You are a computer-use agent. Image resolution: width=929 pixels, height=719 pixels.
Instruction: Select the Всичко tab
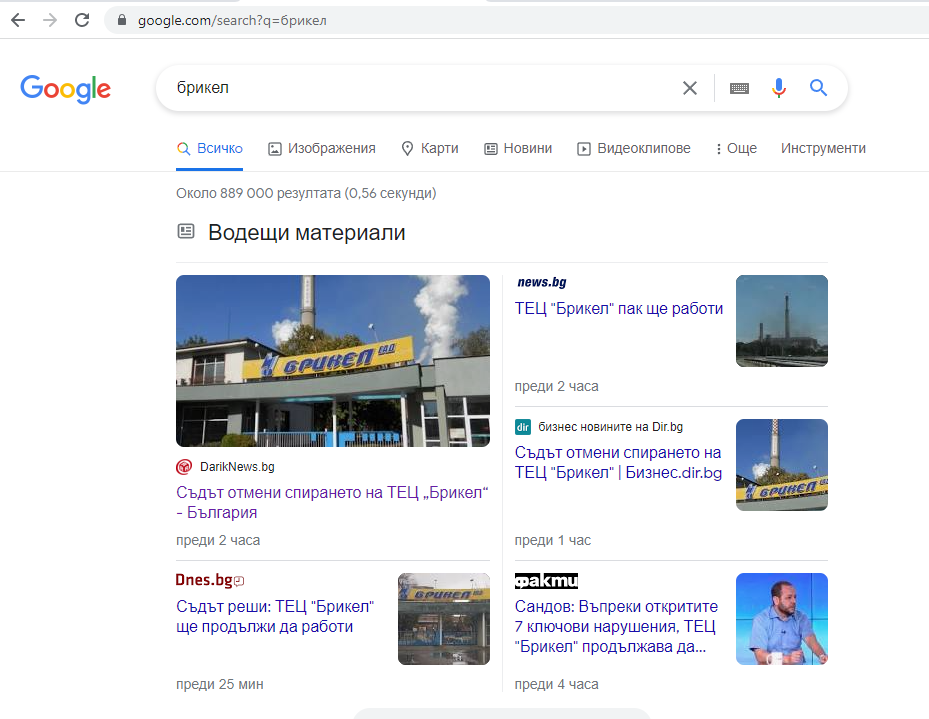tap(210, 148)
